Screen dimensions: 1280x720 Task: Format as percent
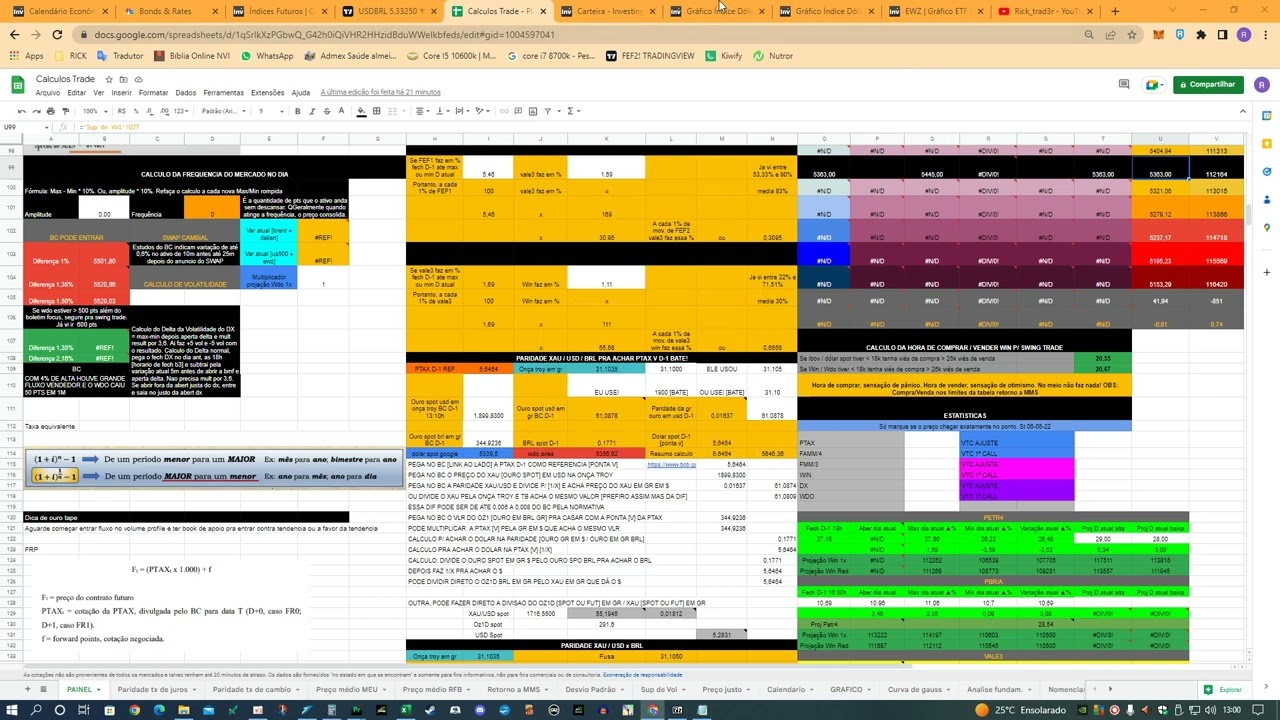click(136, 111)
